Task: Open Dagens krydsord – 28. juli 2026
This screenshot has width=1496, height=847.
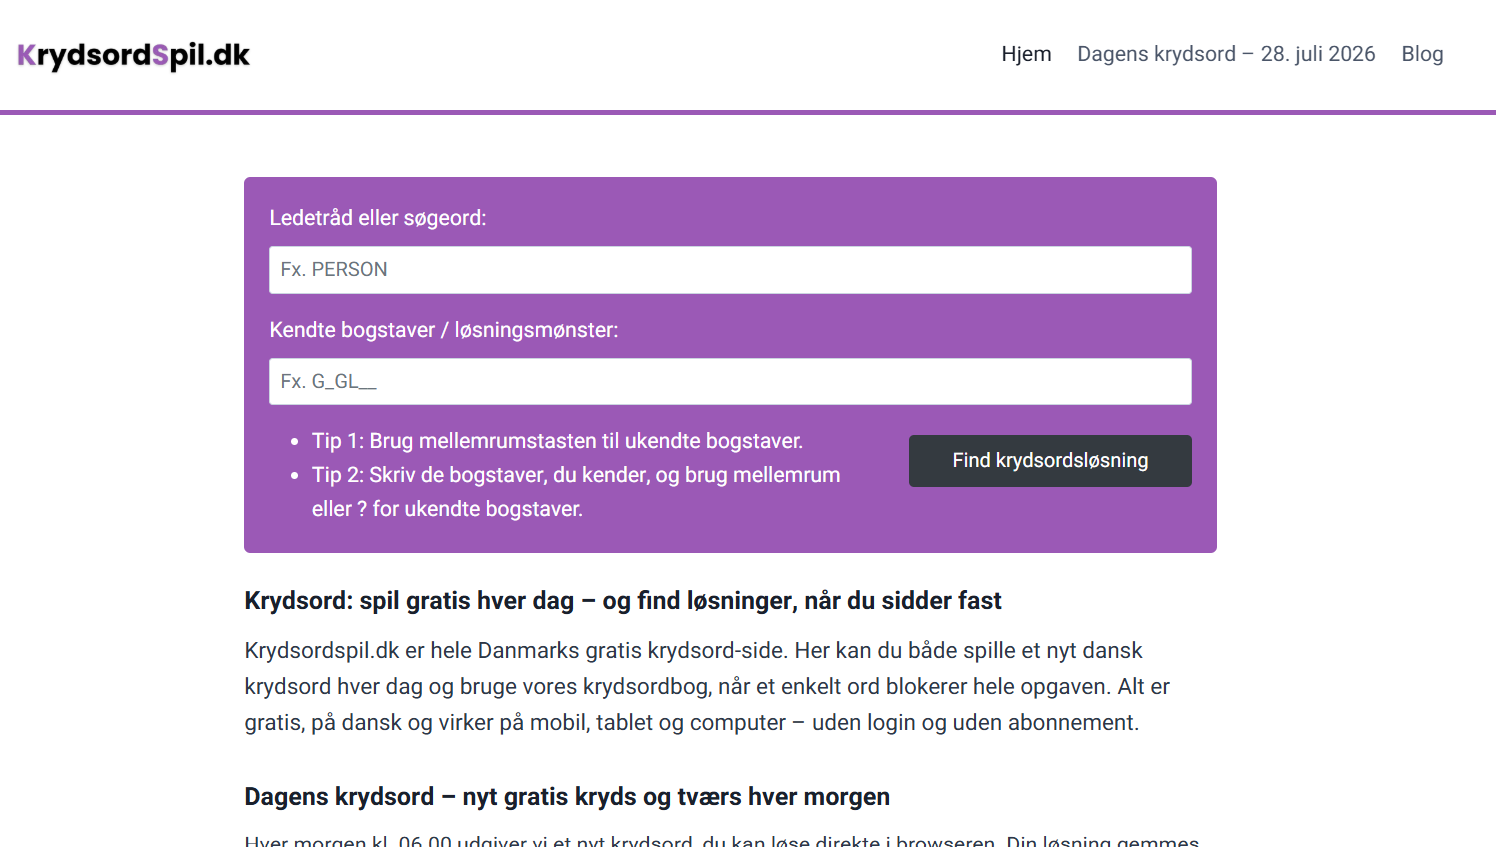Action: tap(1226, 54)
